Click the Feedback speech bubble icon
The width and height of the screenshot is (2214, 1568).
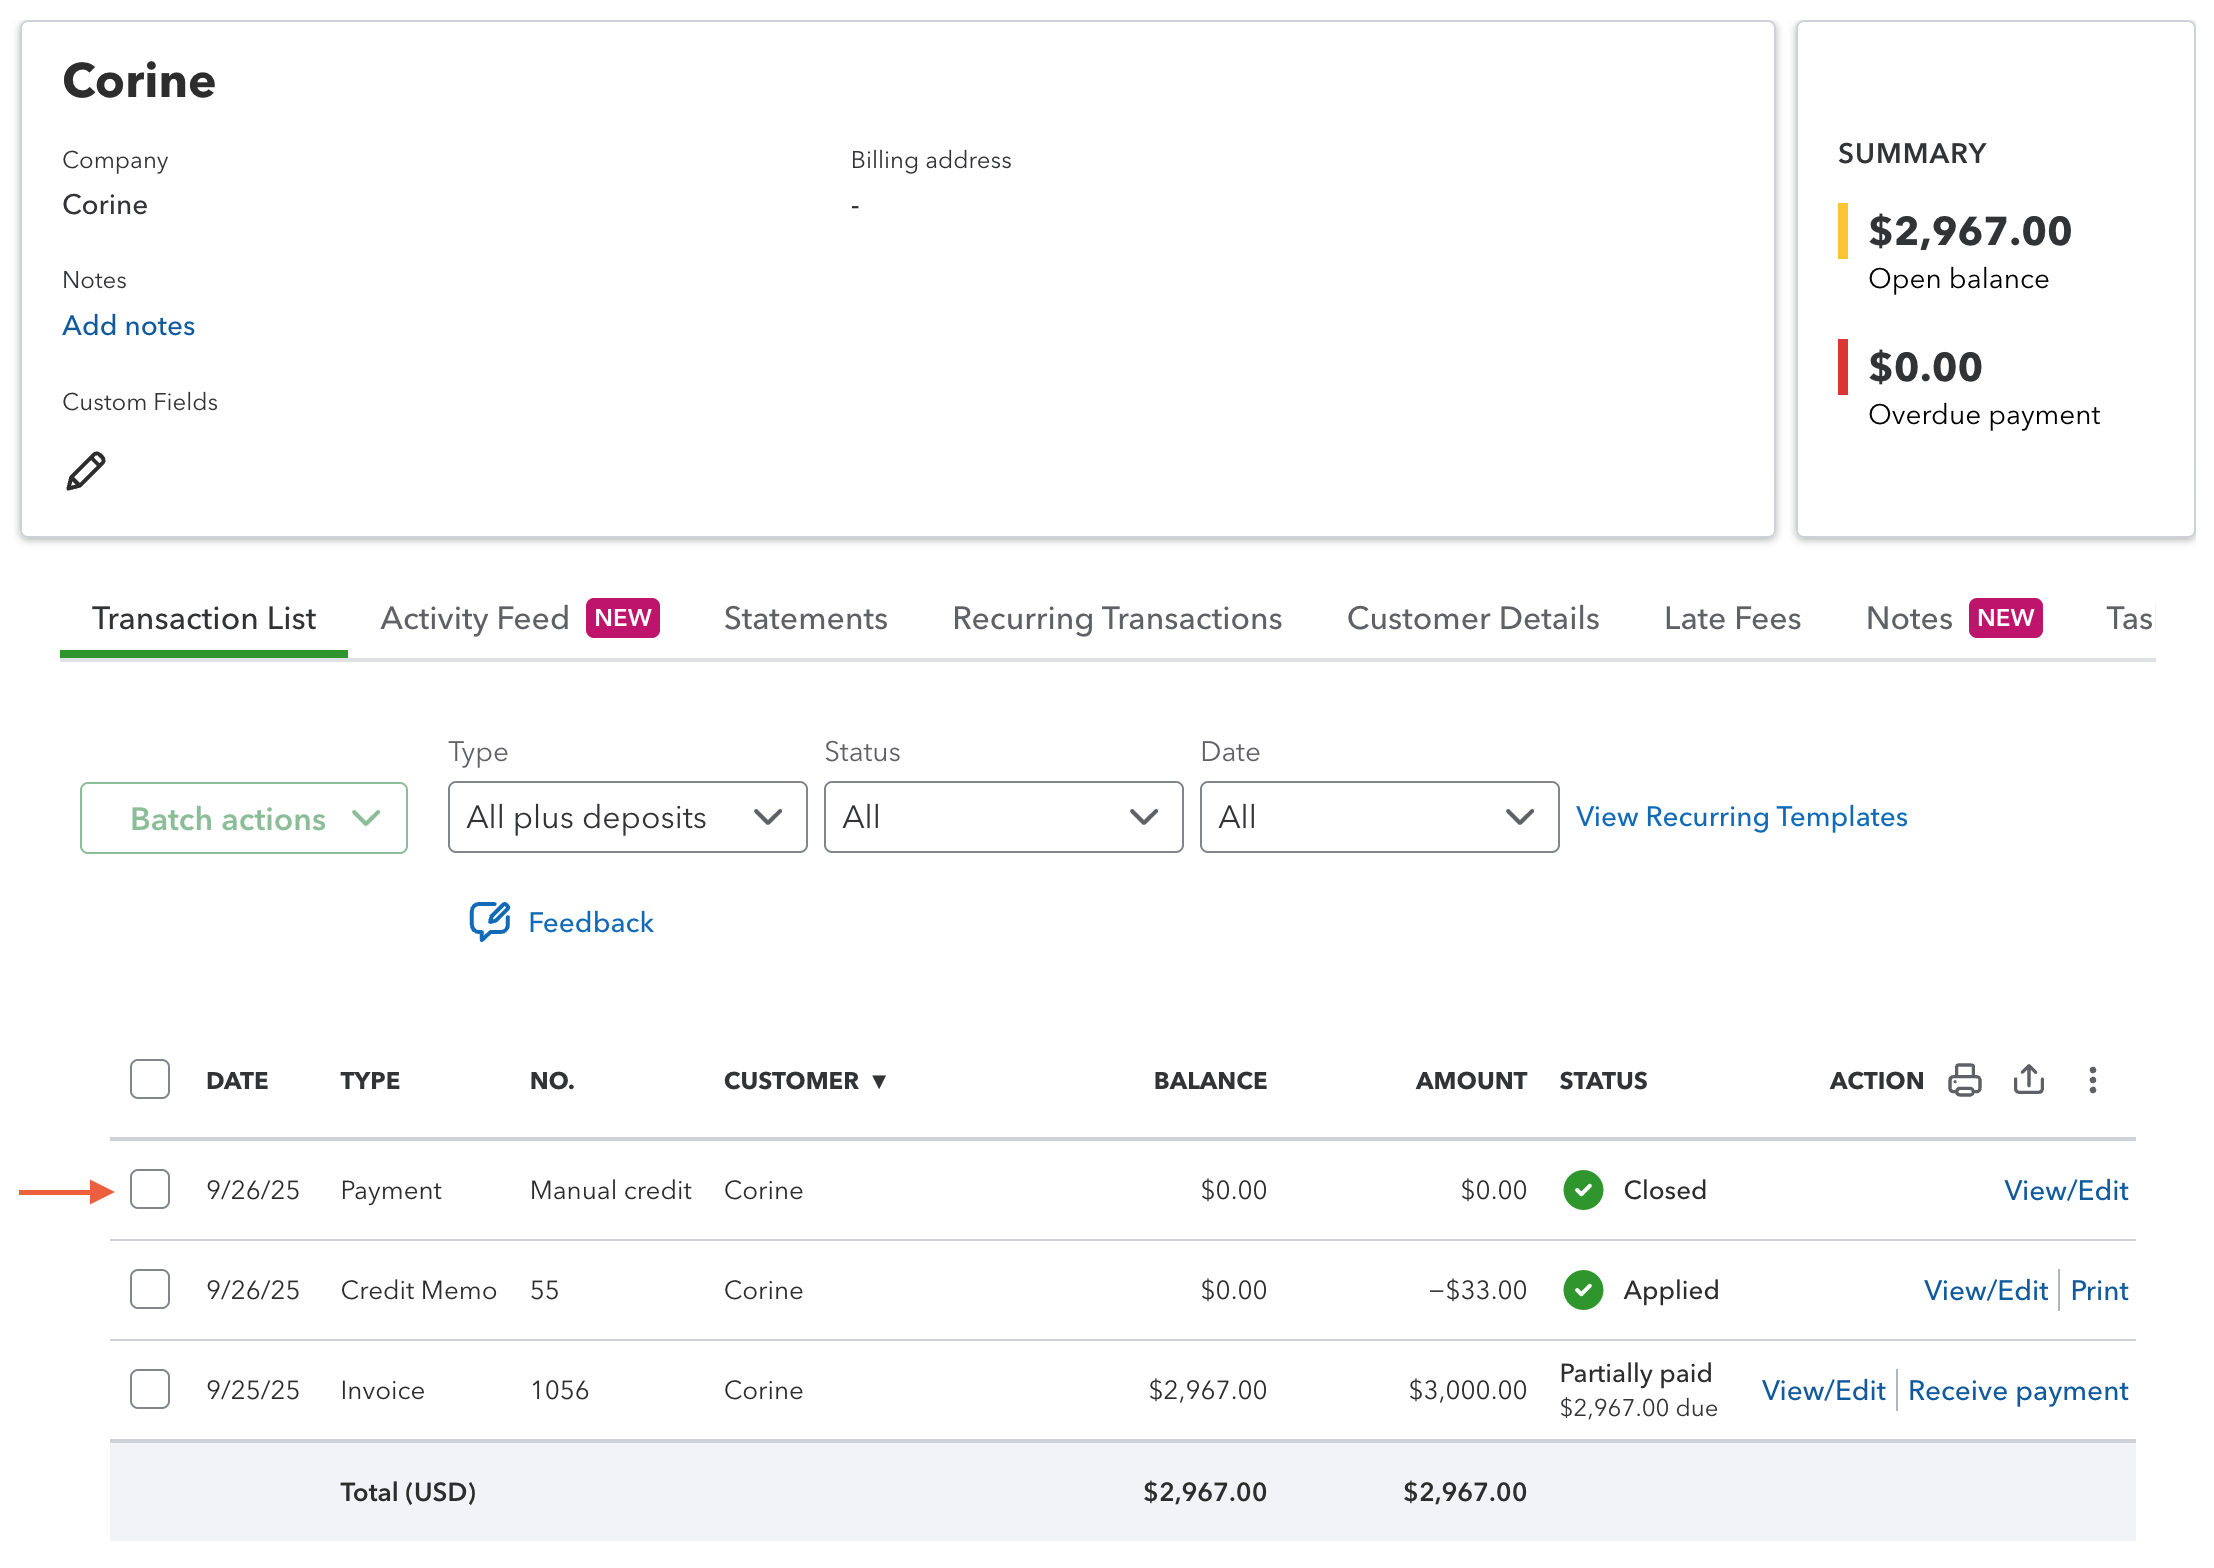pyautogui.click(x=490, y=921)
